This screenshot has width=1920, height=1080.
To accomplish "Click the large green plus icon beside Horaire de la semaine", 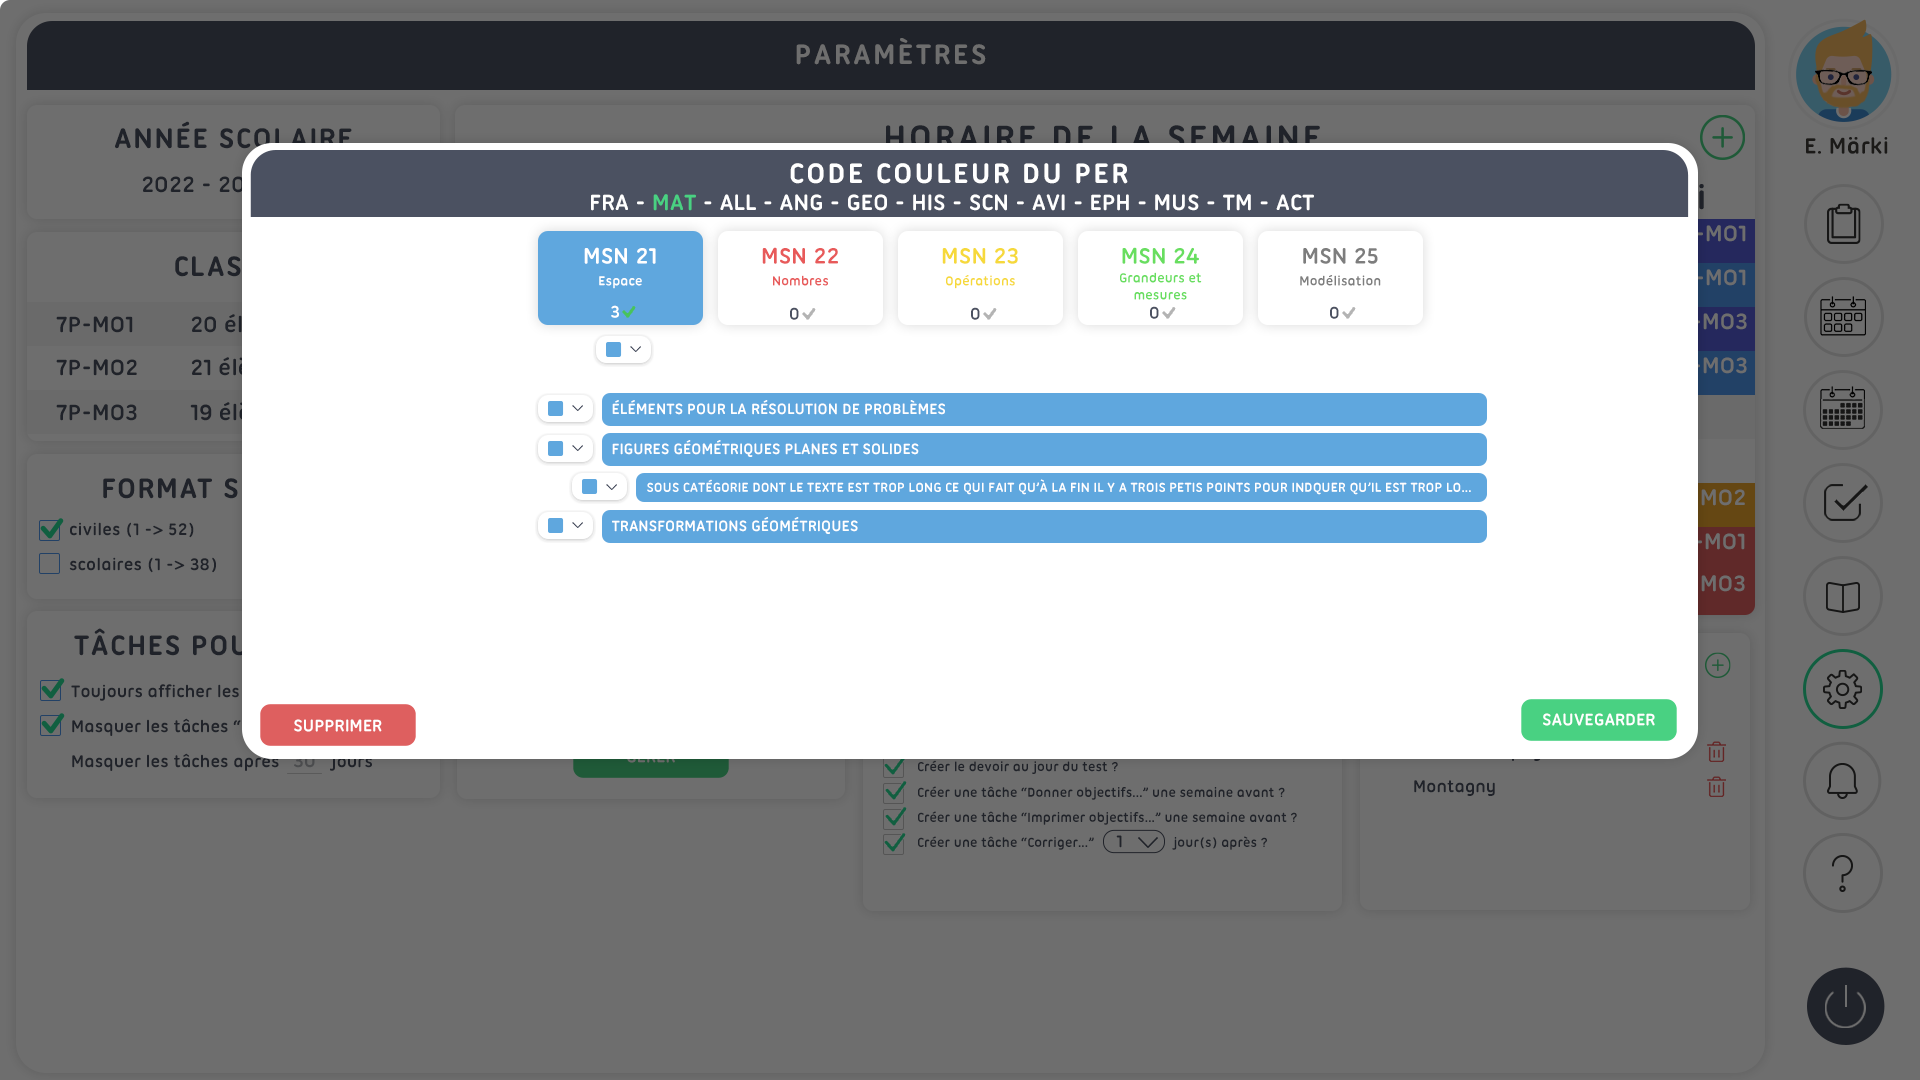I will (x=1722, y=138).
